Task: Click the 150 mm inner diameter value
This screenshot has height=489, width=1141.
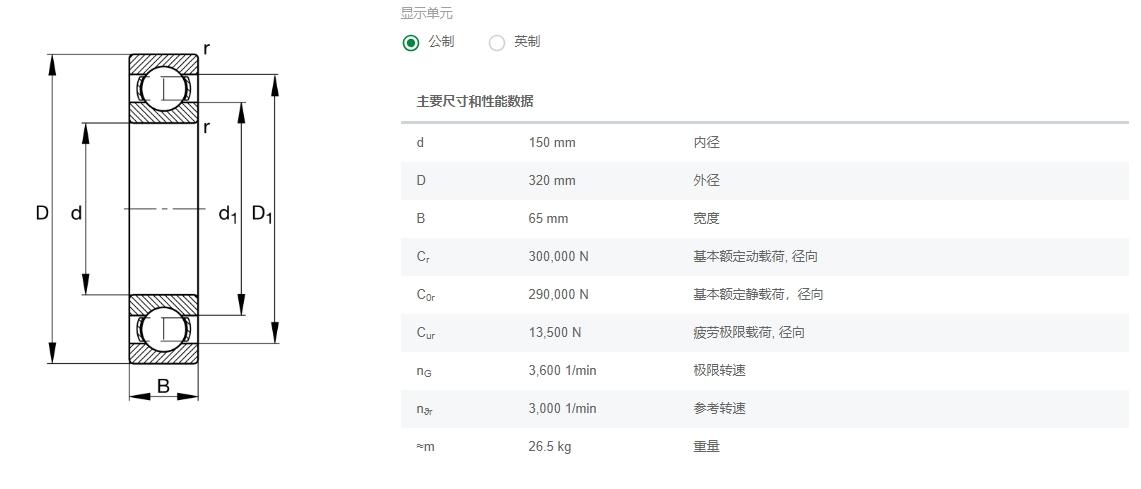Action: pos(552,143)
